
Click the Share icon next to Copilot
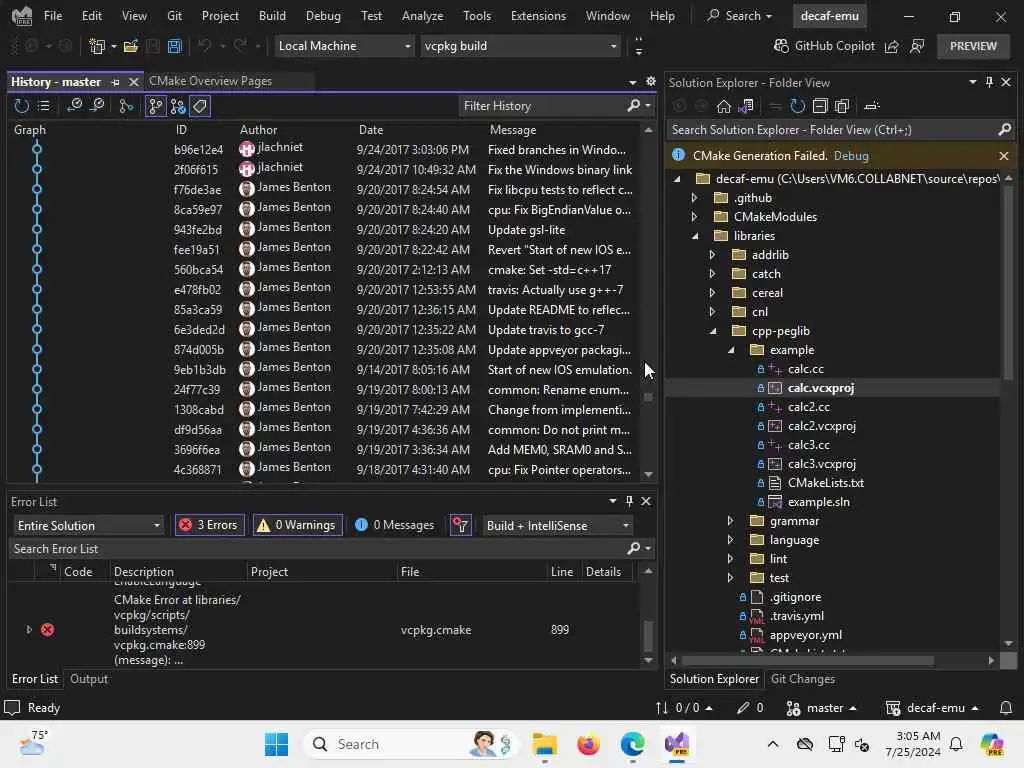pos(891,46)
